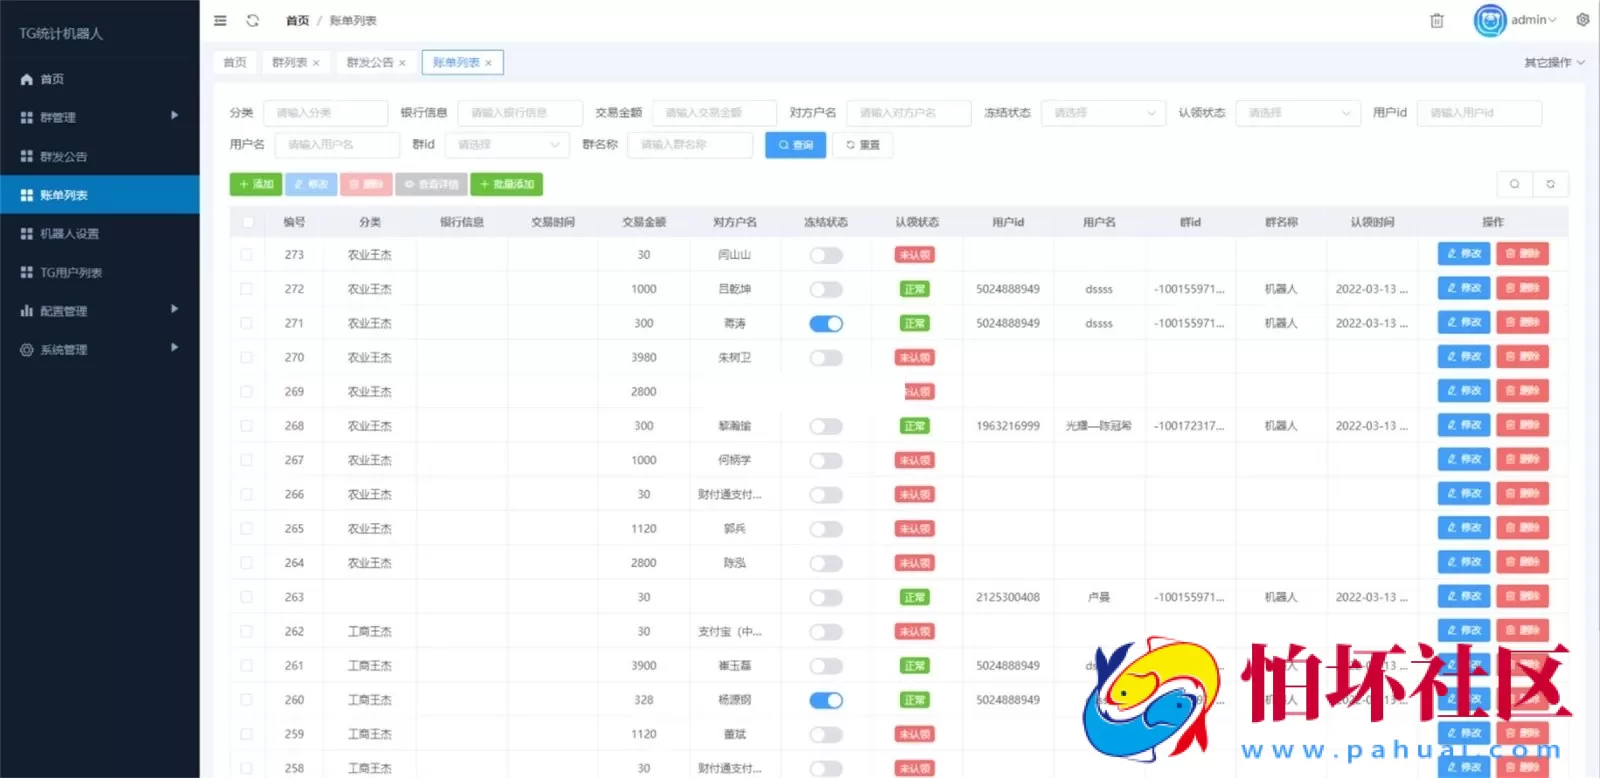Check the checkbox for row 269
The height and width of the screenshot is (778, 1600).
click(247, 392)
